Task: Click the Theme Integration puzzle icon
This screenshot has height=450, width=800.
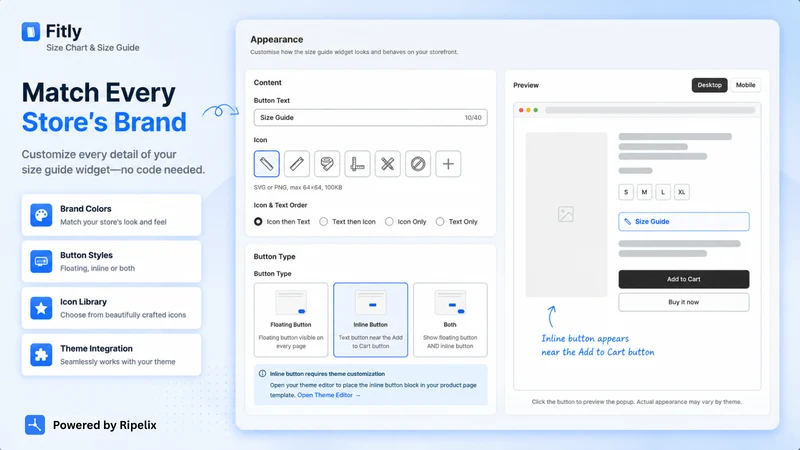Action: pos(41,355)
